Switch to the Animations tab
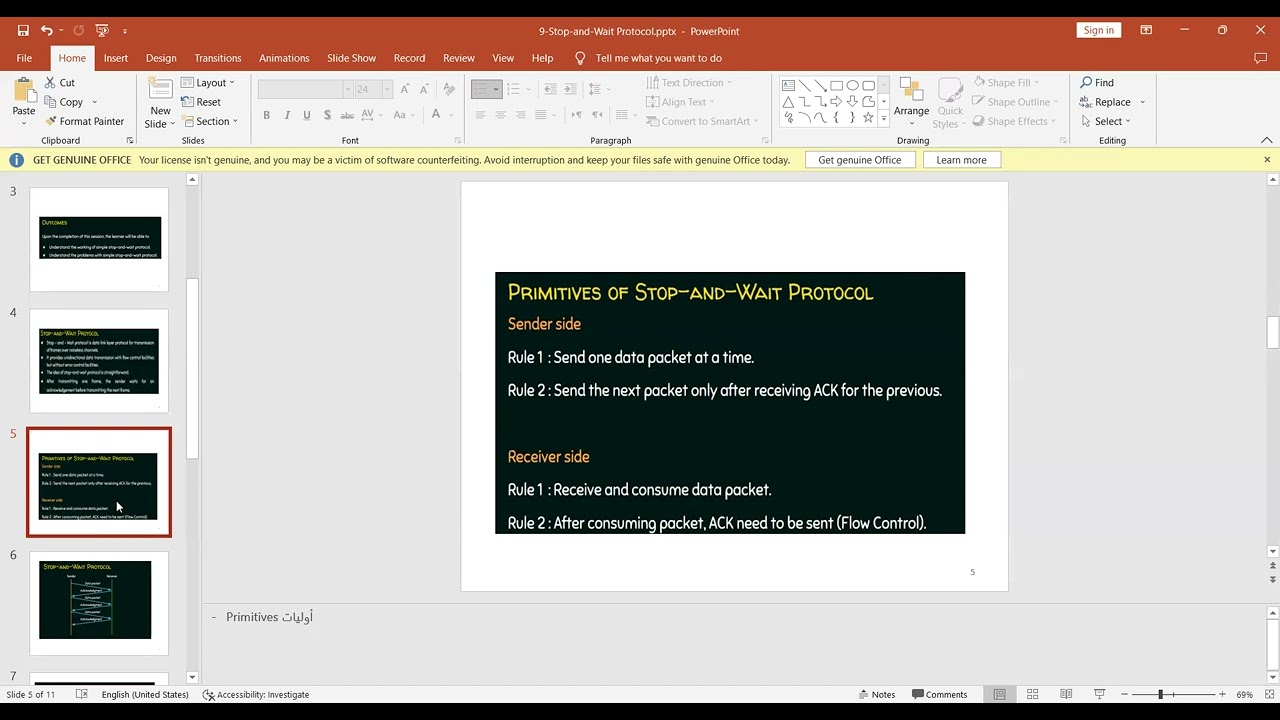The width and height of the screenshot is (1280, 720). [284, 58]
